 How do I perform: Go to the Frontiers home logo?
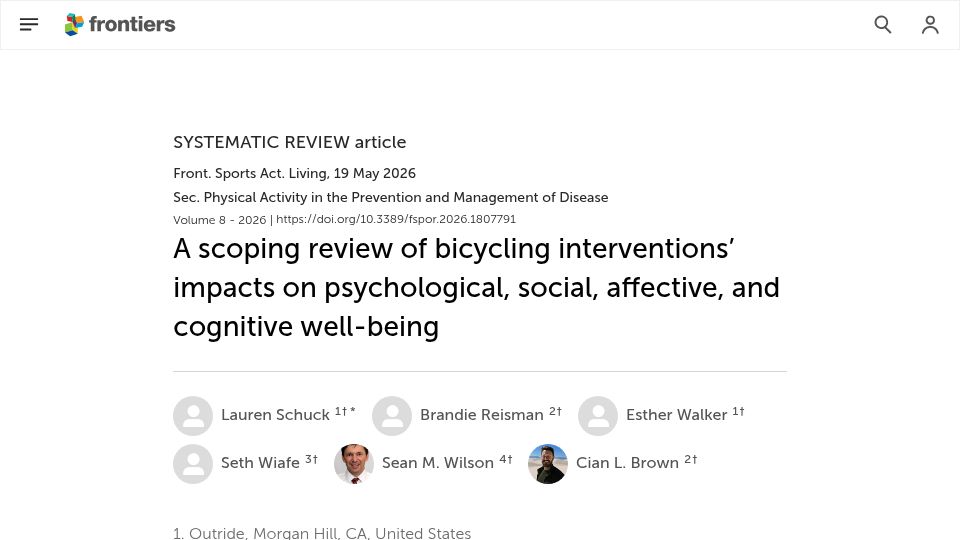[120, 24]
